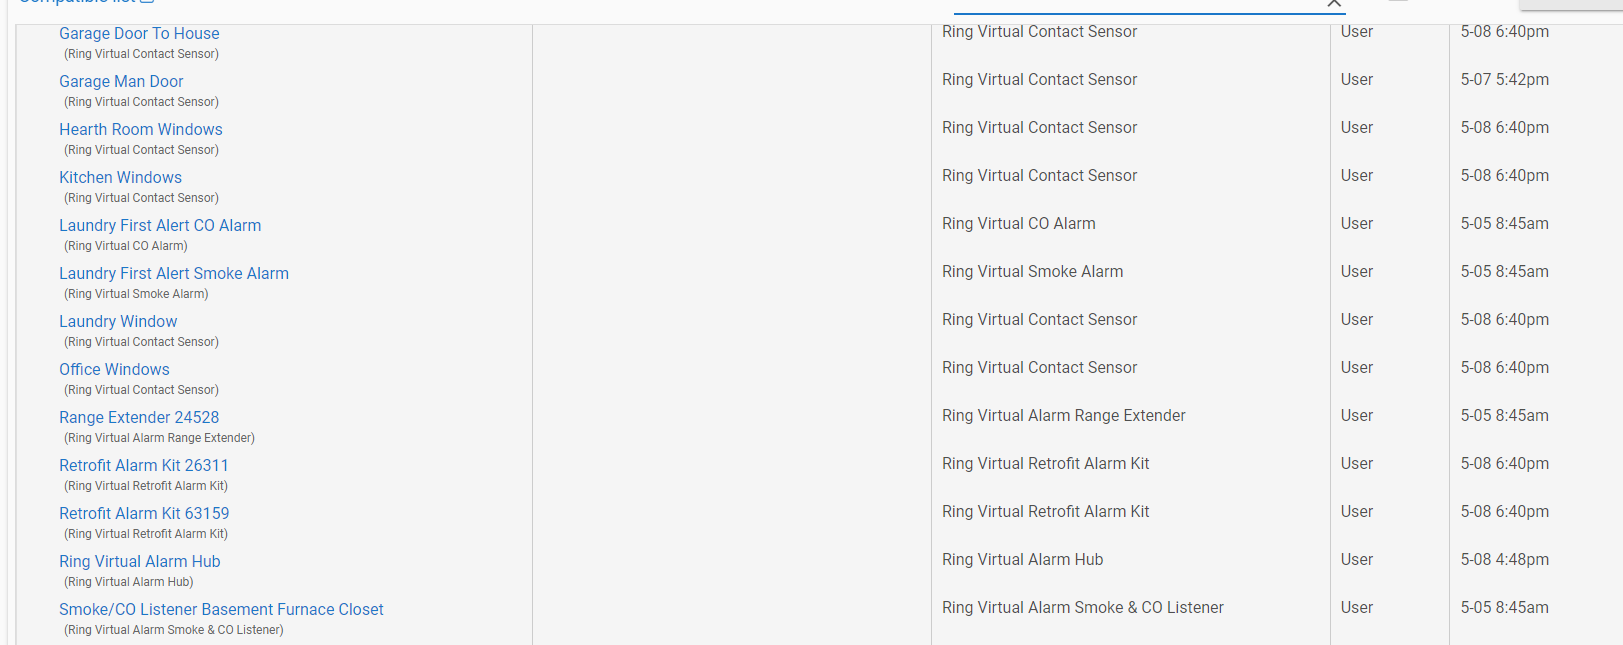Open Laundry First Alert CO Alarm
The height and width of the screenshot is (645, 1623).
pos(160,225)
